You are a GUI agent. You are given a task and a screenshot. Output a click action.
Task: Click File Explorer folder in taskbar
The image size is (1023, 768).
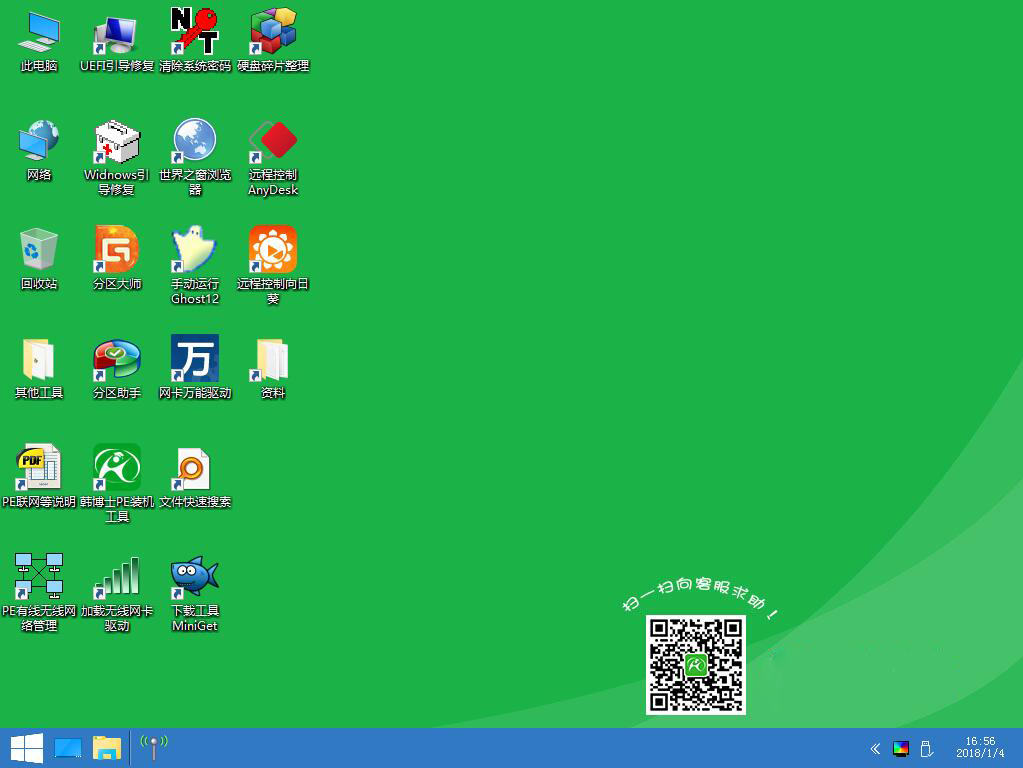click(x=107, y=747)
